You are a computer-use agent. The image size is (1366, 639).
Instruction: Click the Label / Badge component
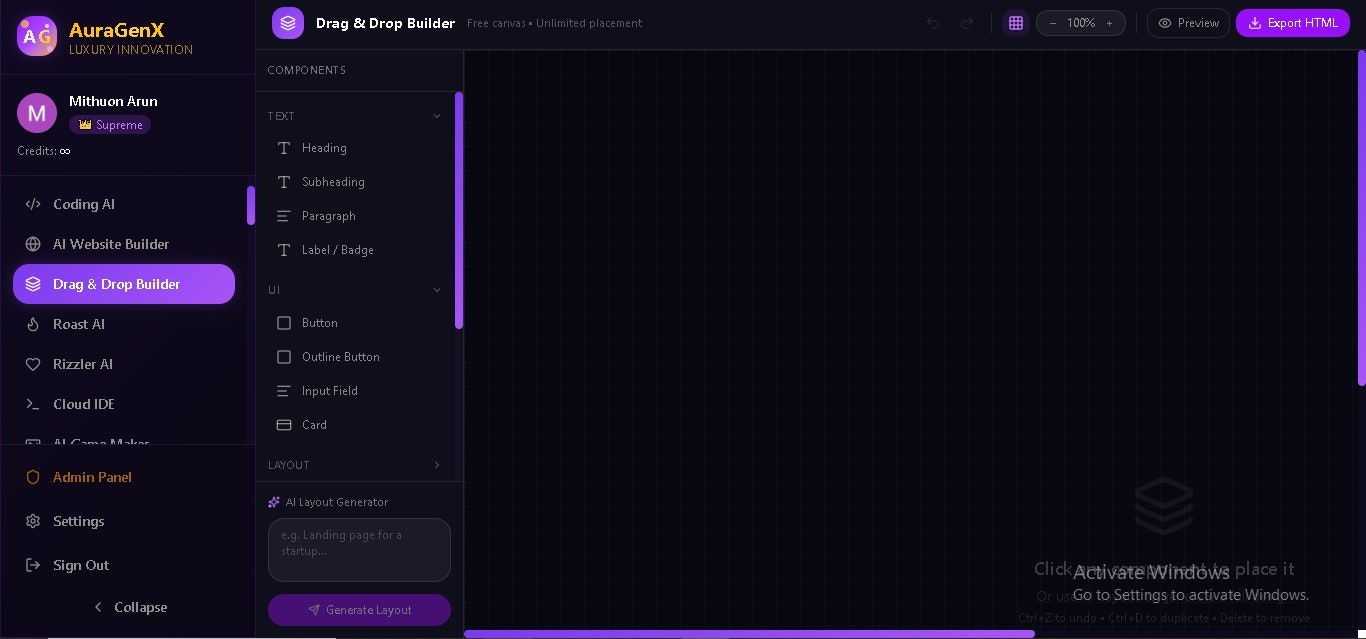click(x=337, y=250)
